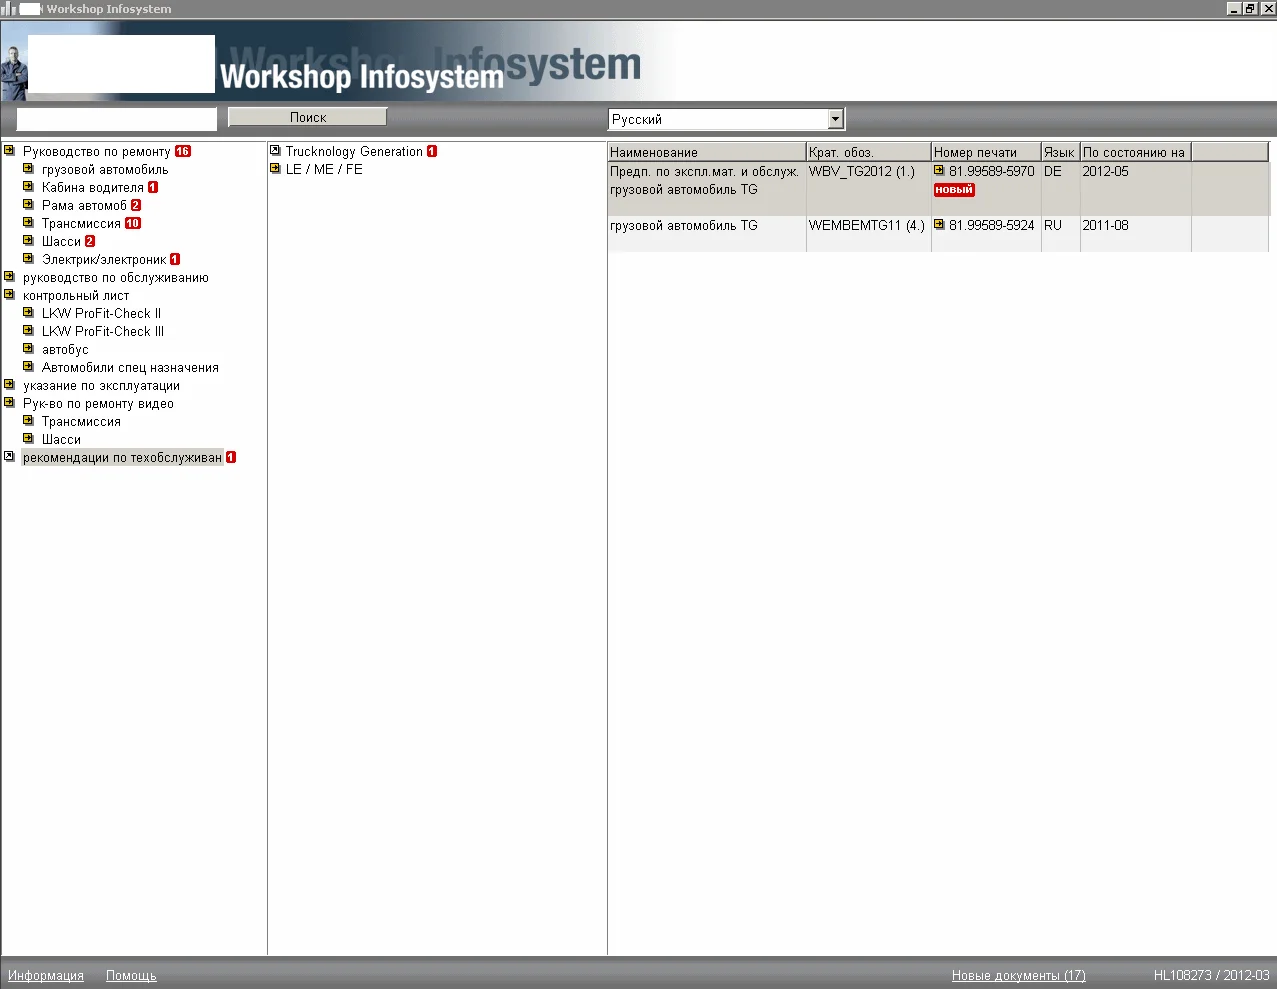The image size is (1277, 989).
Task: Click icon beside Рук-во по ремонту видео
Action: pyautogui.click(x=10, y=403)
